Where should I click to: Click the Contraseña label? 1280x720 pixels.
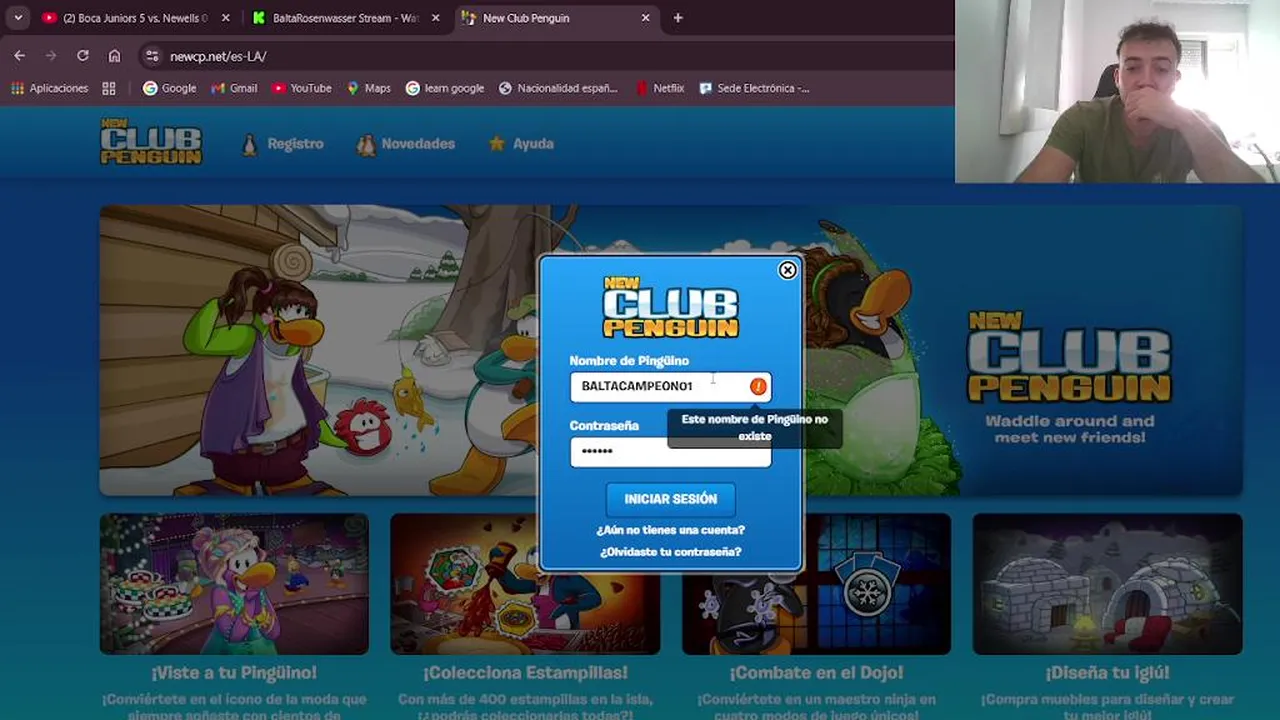pyautogui.click(x=604, y=426)
